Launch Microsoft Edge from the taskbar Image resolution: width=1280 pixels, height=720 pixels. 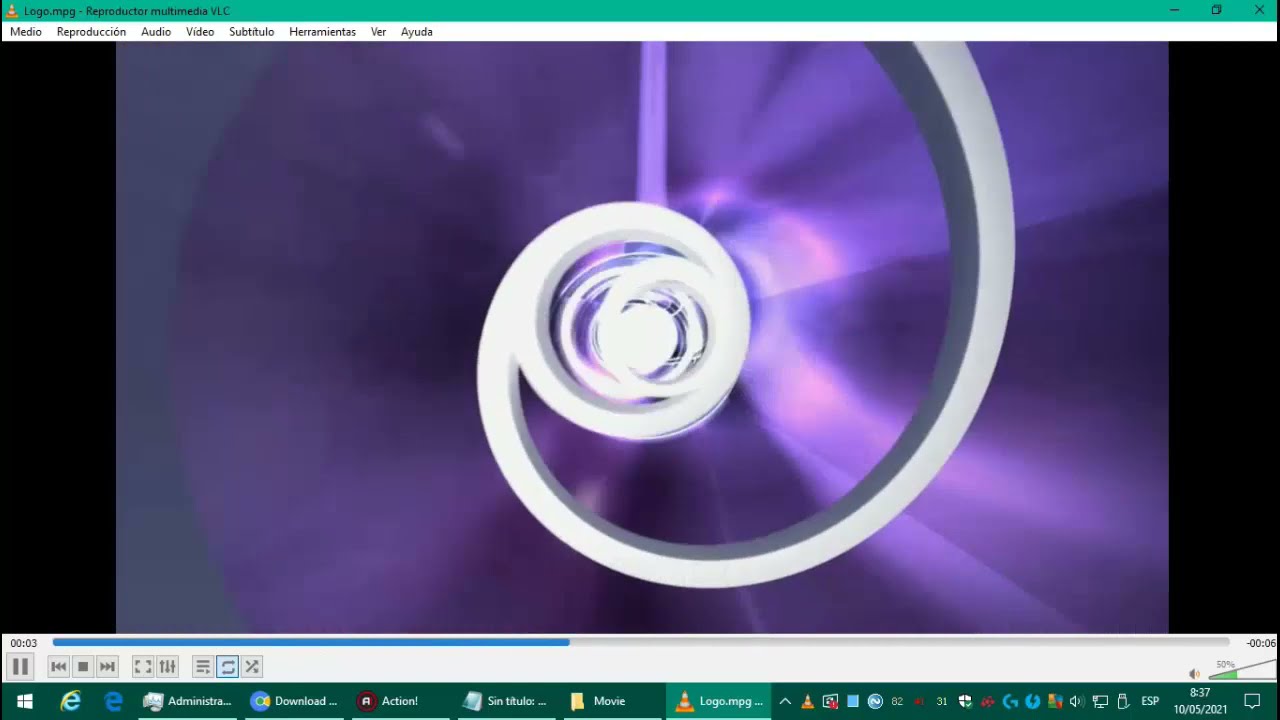tap(114, 701)
